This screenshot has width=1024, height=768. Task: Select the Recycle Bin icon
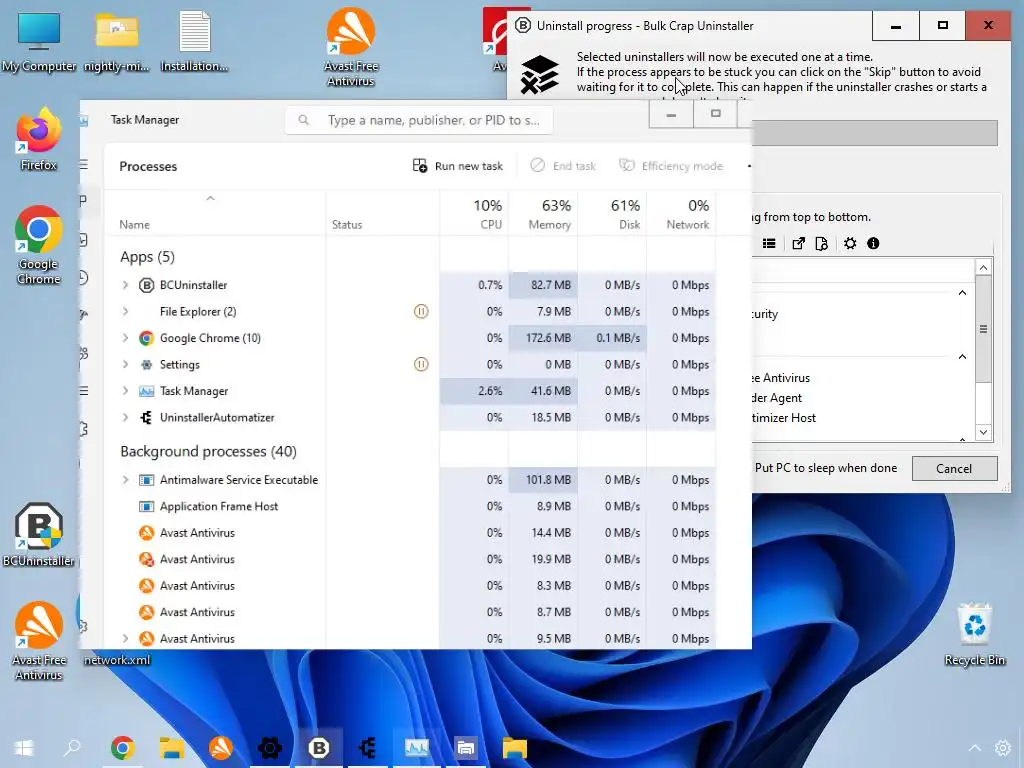pos(974,634)
